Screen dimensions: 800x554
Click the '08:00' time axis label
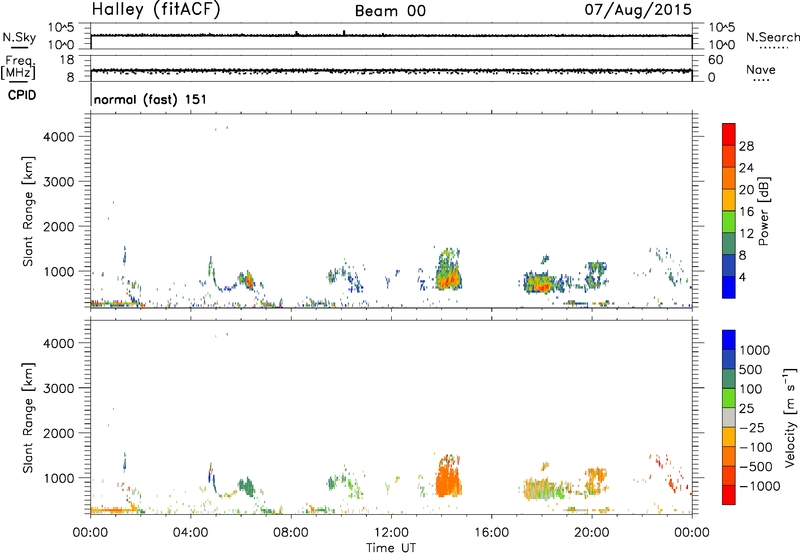click(291, 533)
